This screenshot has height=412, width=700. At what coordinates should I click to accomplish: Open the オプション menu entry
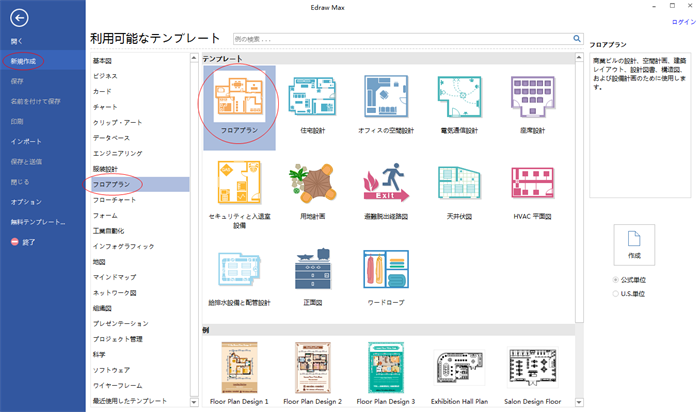tap(27, 201)
